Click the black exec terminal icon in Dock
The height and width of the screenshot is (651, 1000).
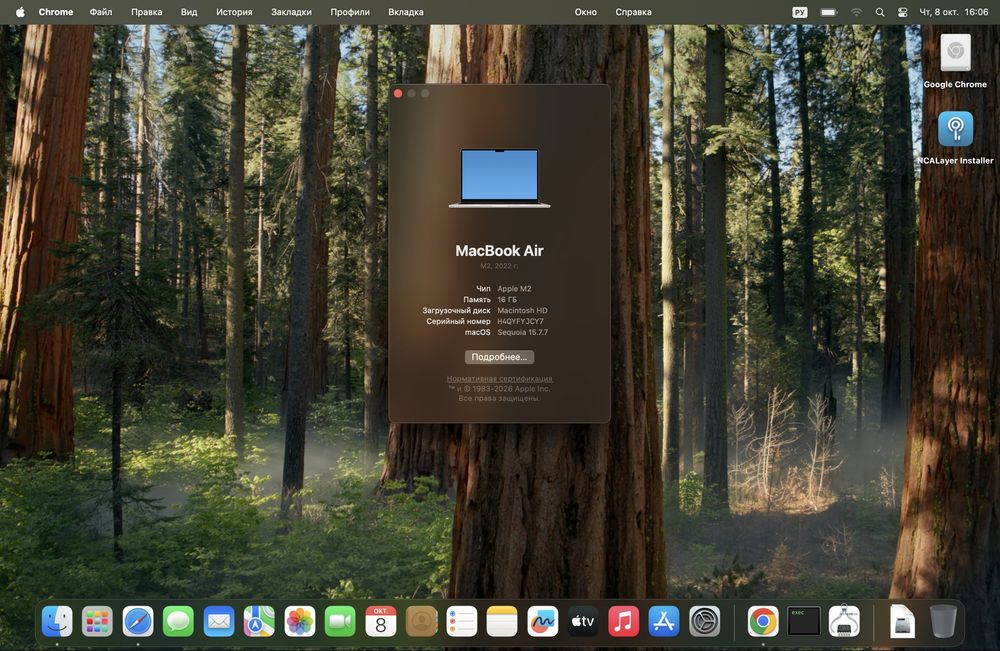coord(804,621)
